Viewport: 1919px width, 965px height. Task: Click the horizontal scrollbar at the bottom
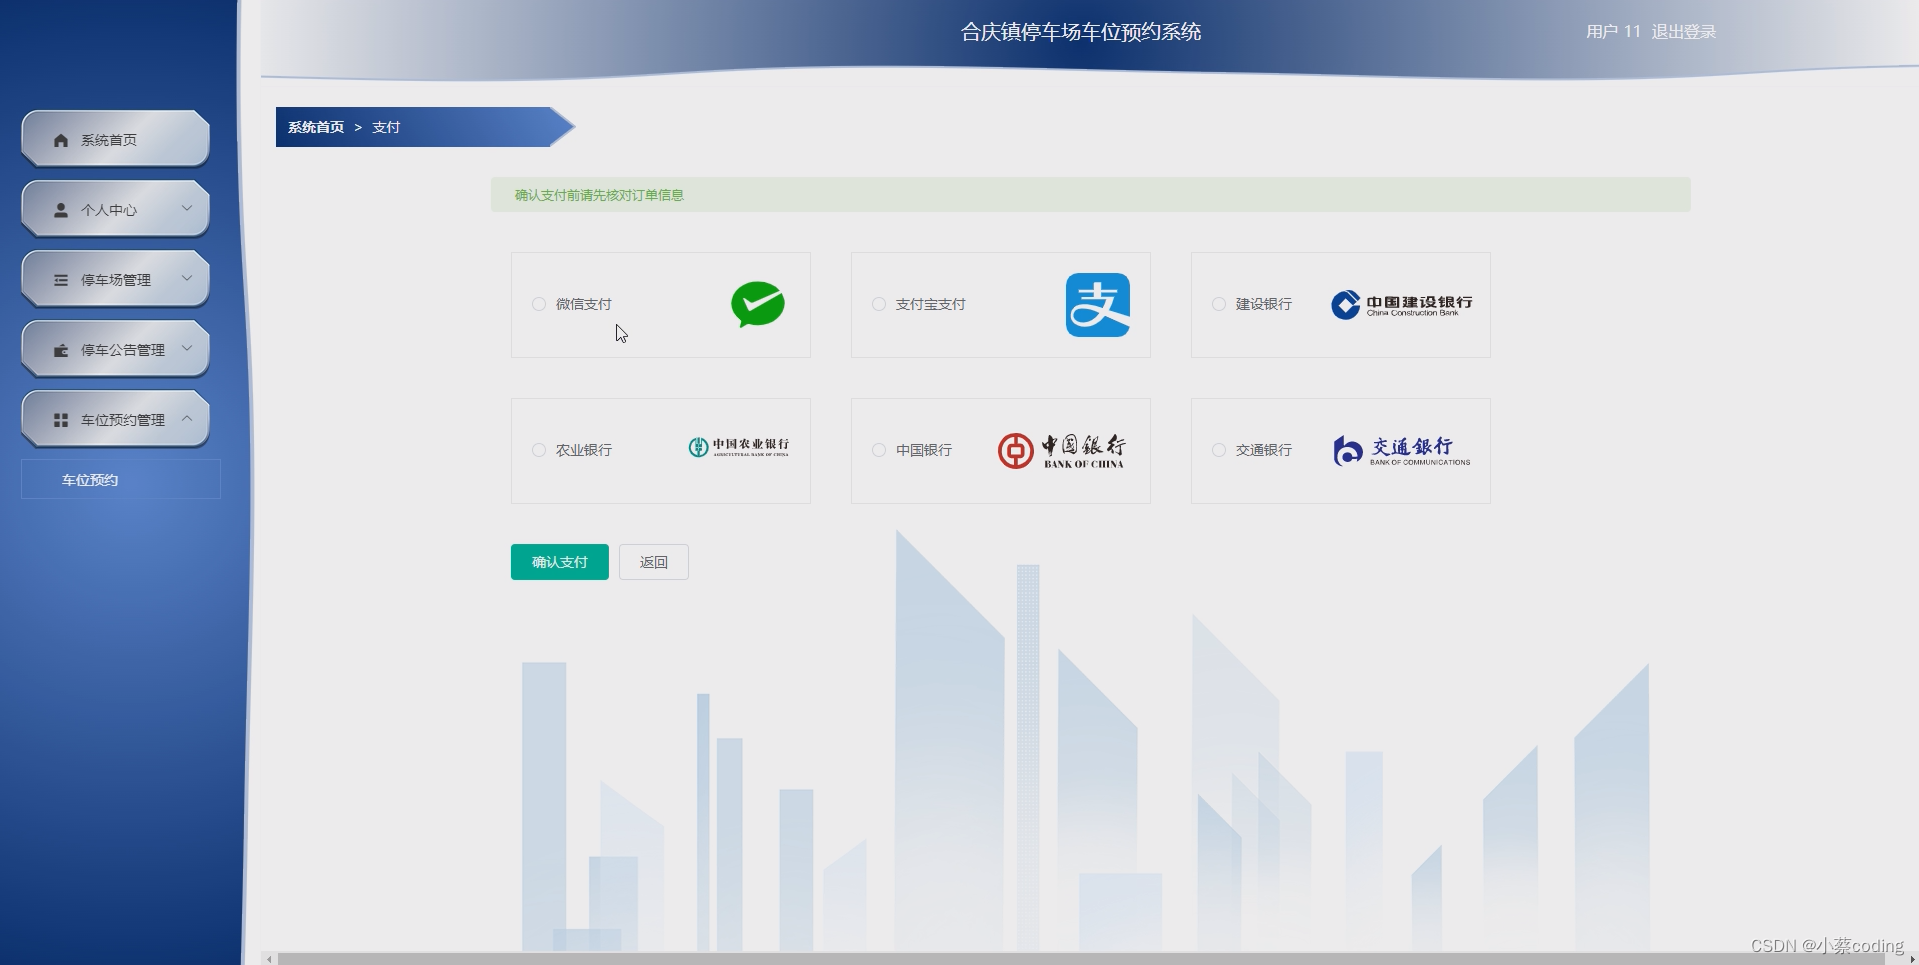[x=1081, y=959]
